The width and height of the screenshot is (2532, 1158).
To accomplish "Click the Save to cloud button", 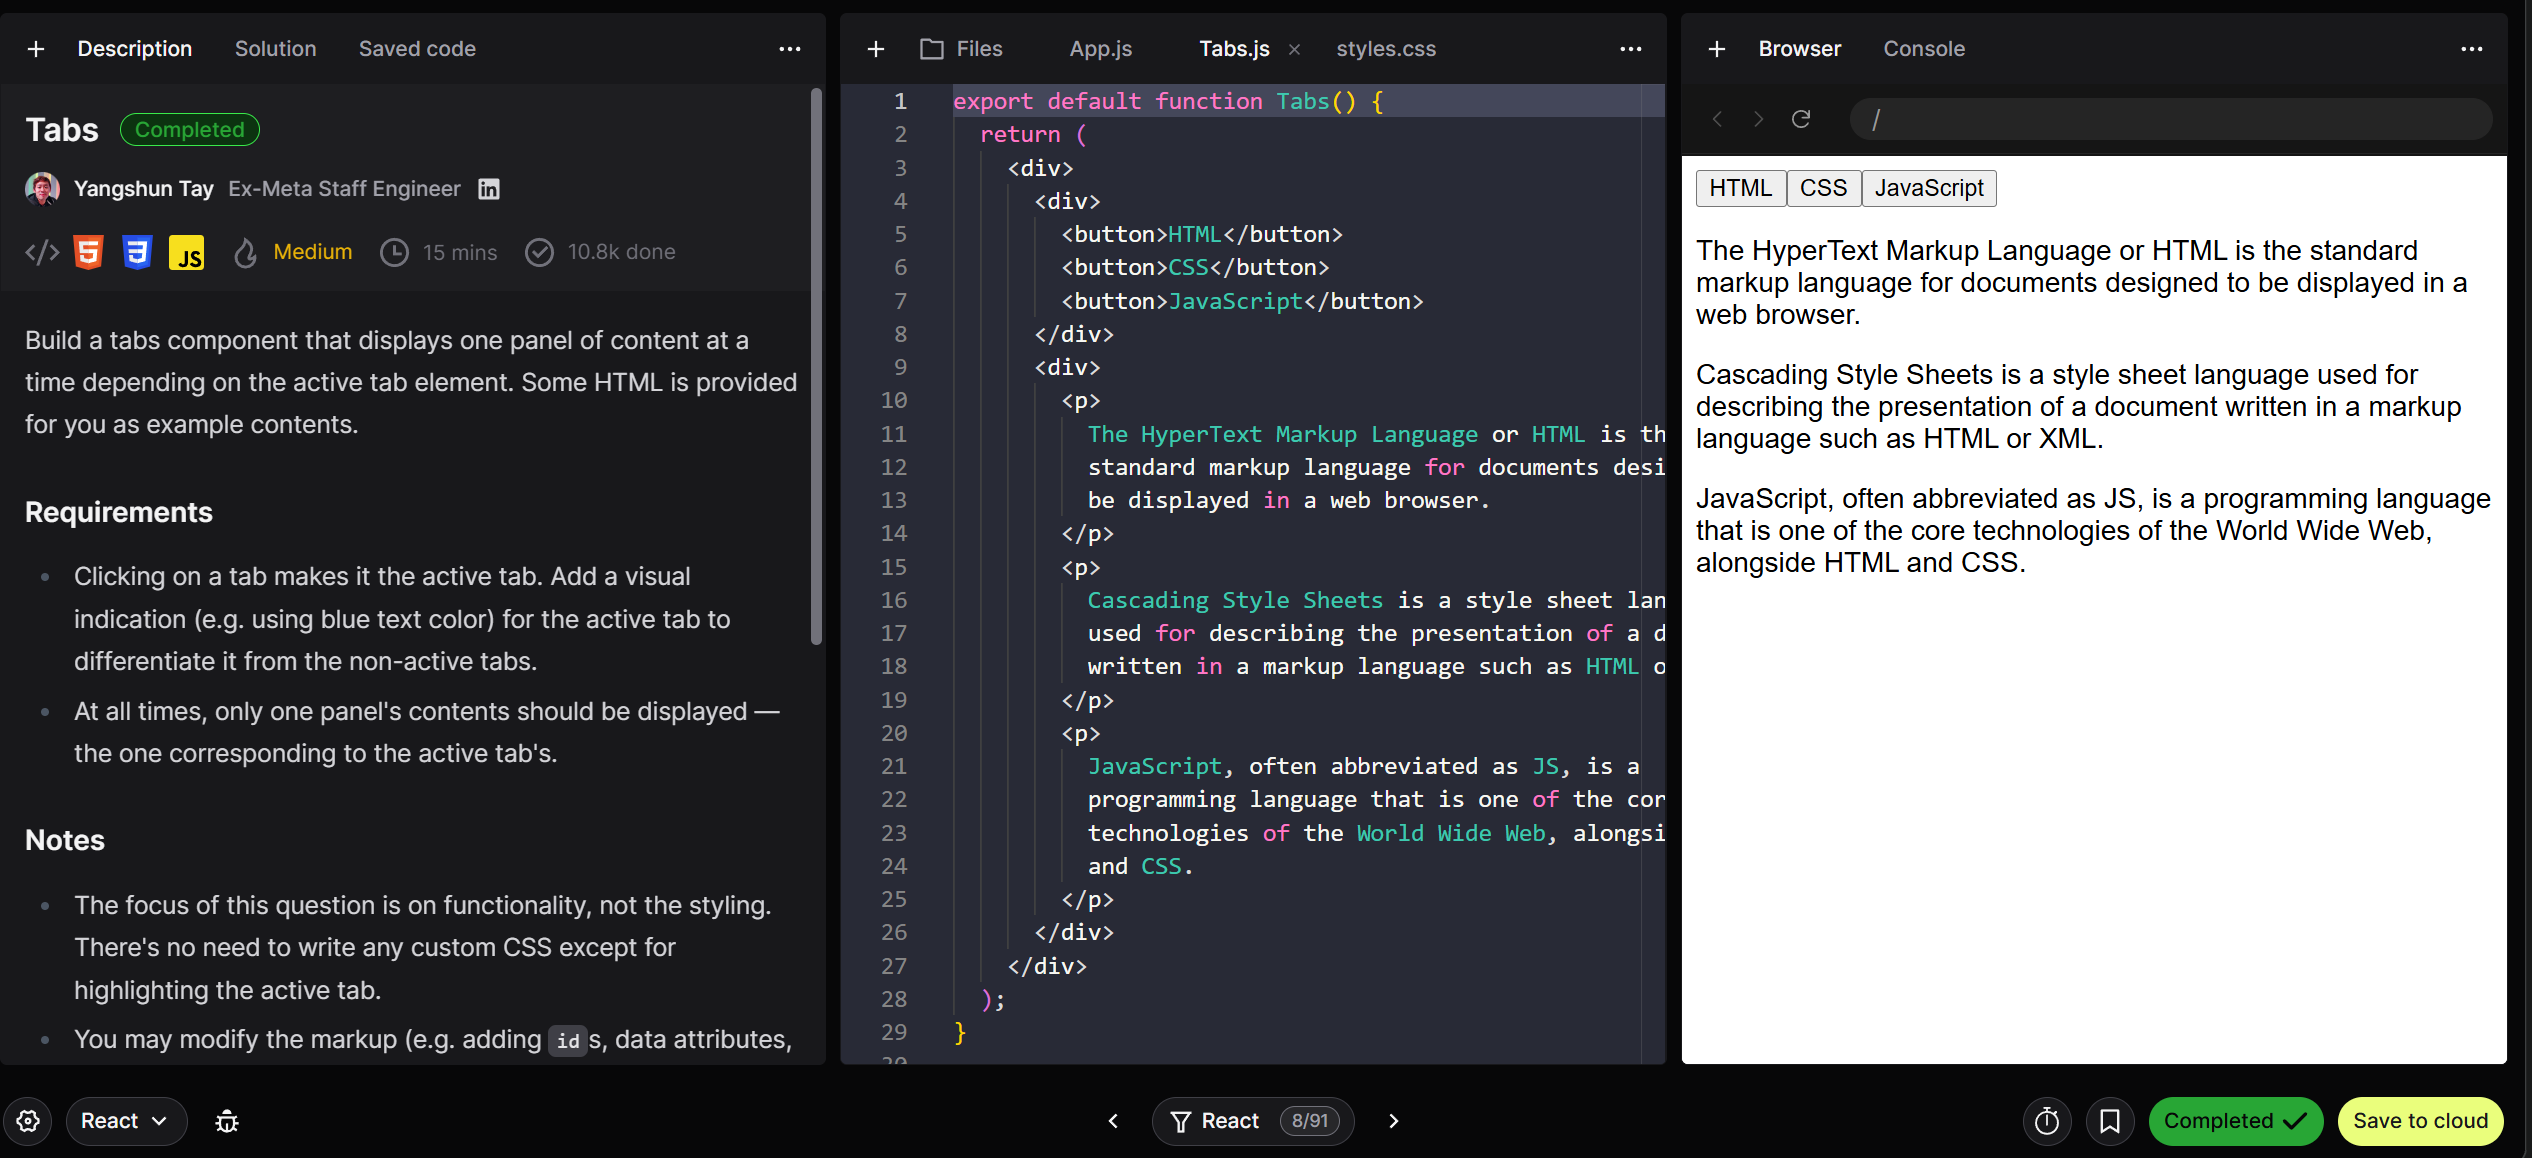I will [2419, 1121].
